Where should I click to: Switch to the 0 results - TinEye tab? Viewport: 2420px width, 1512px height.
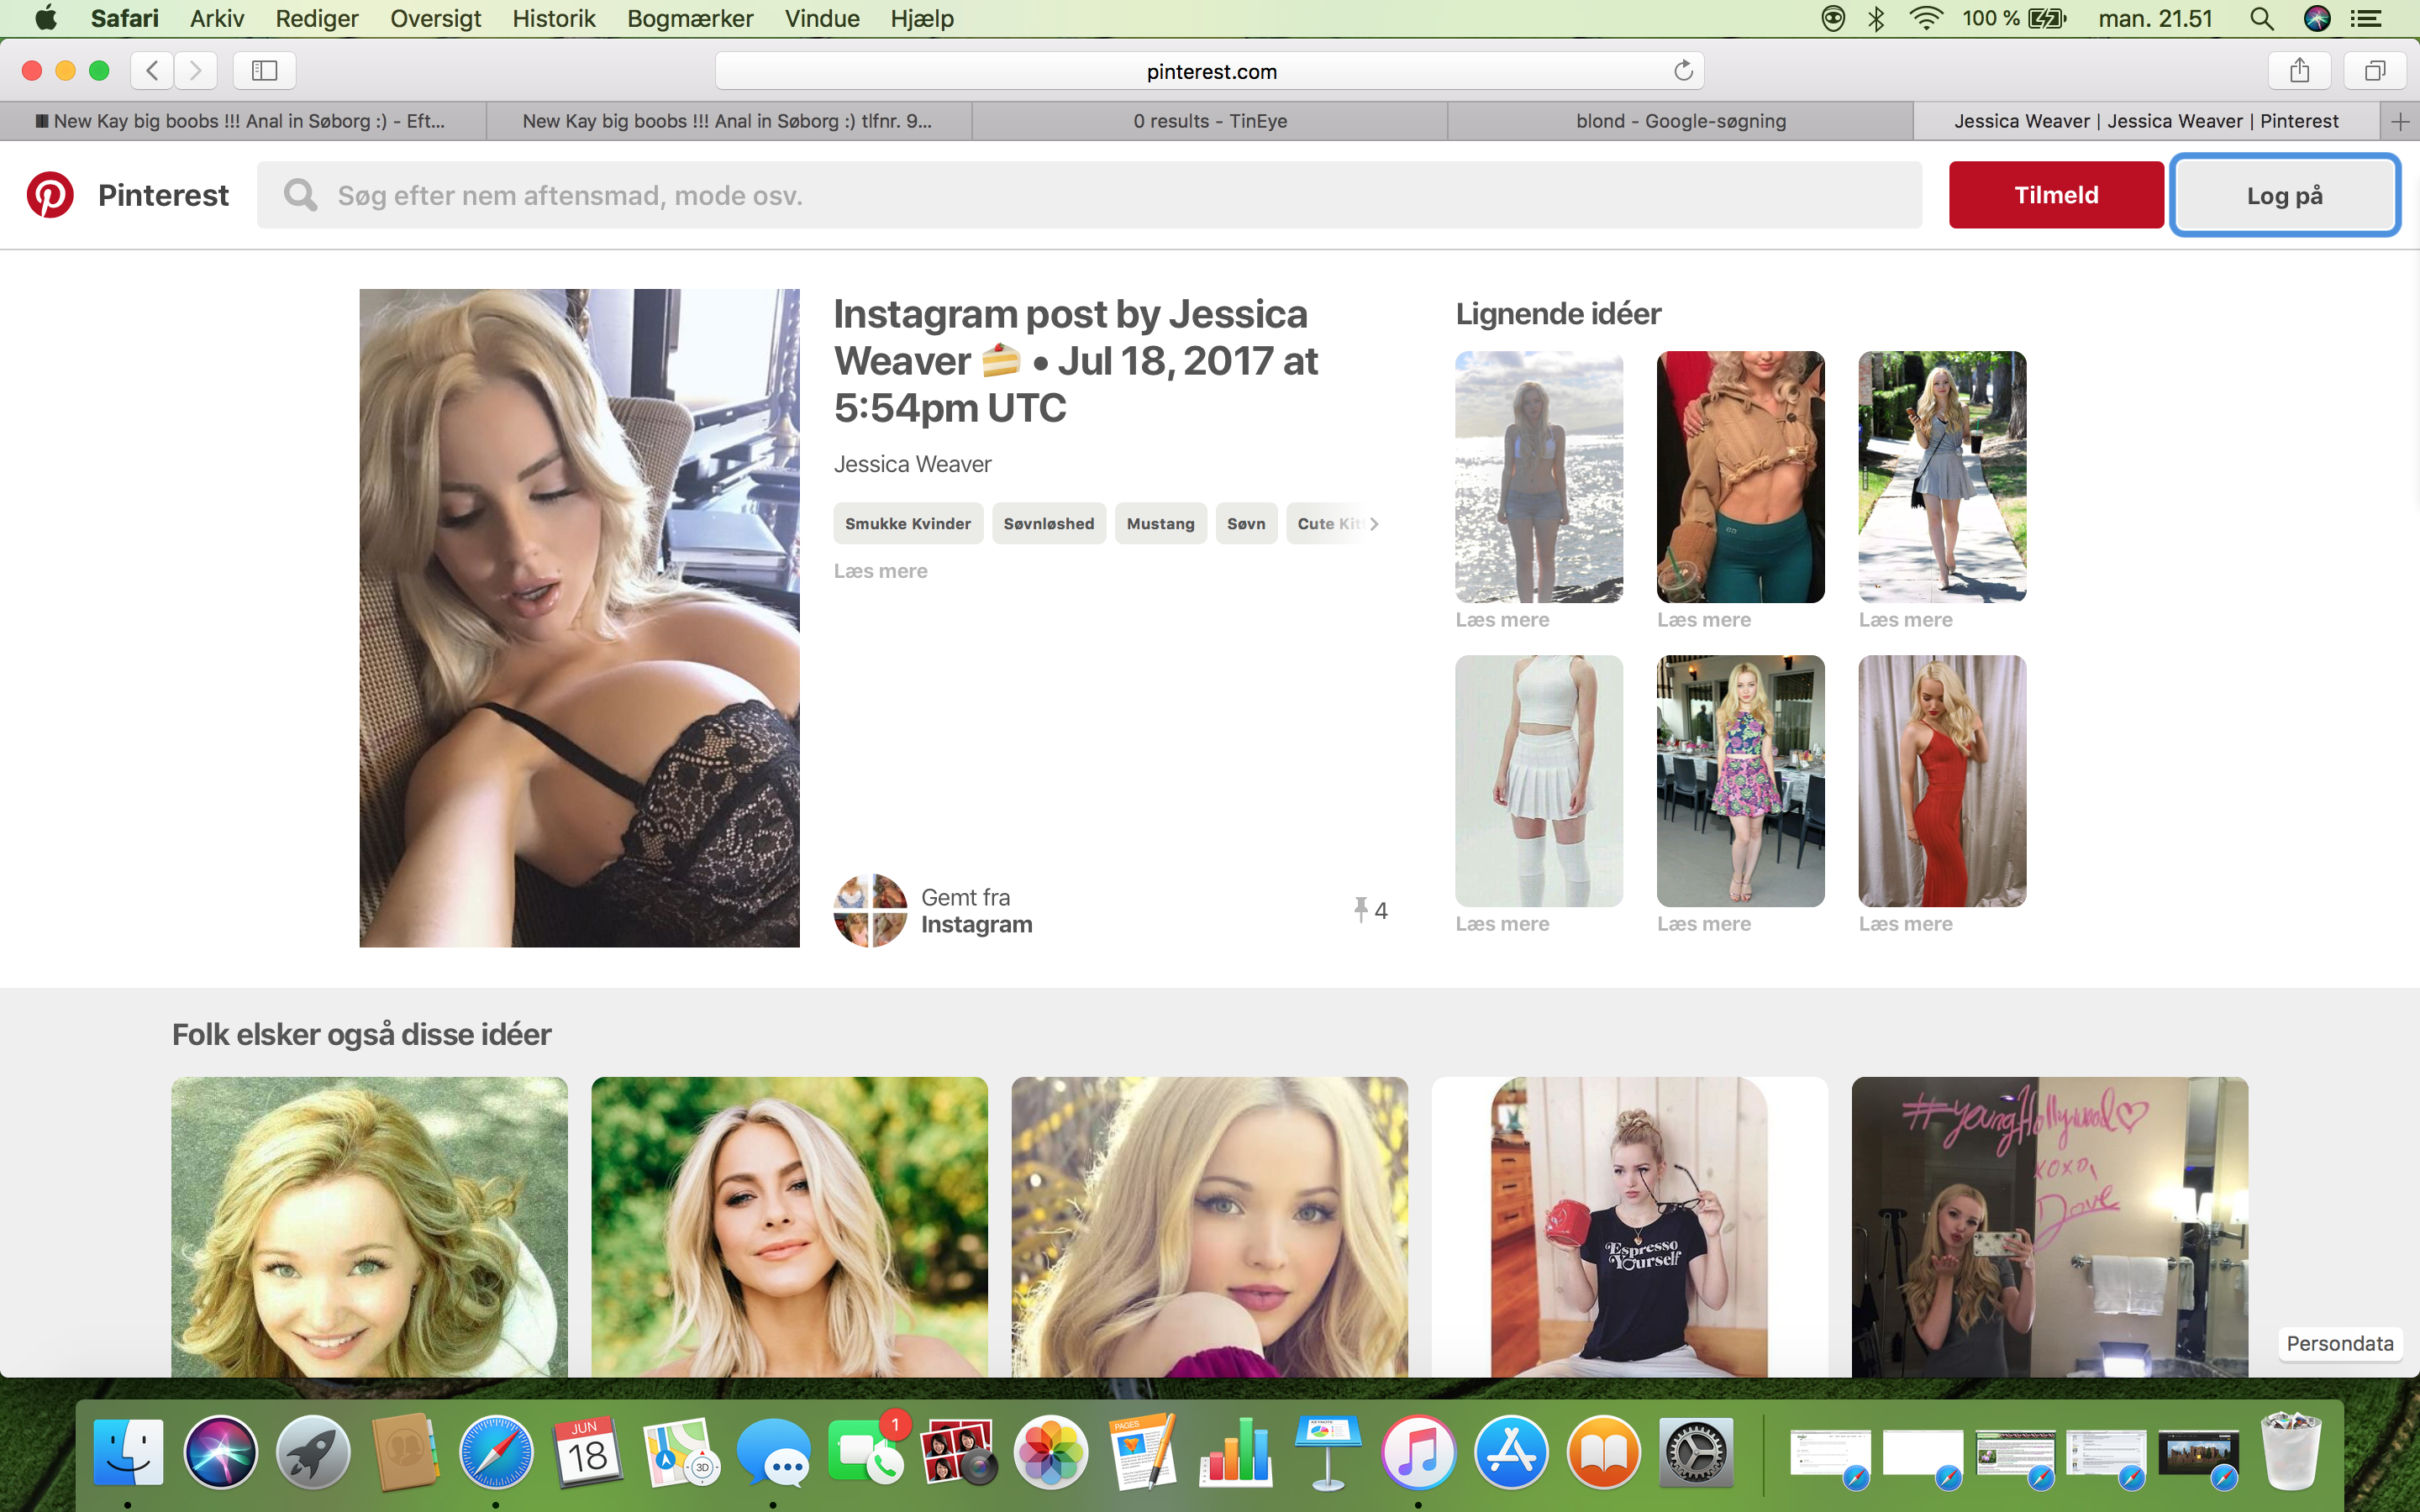pyautogui.click(x=1210, y=121)
